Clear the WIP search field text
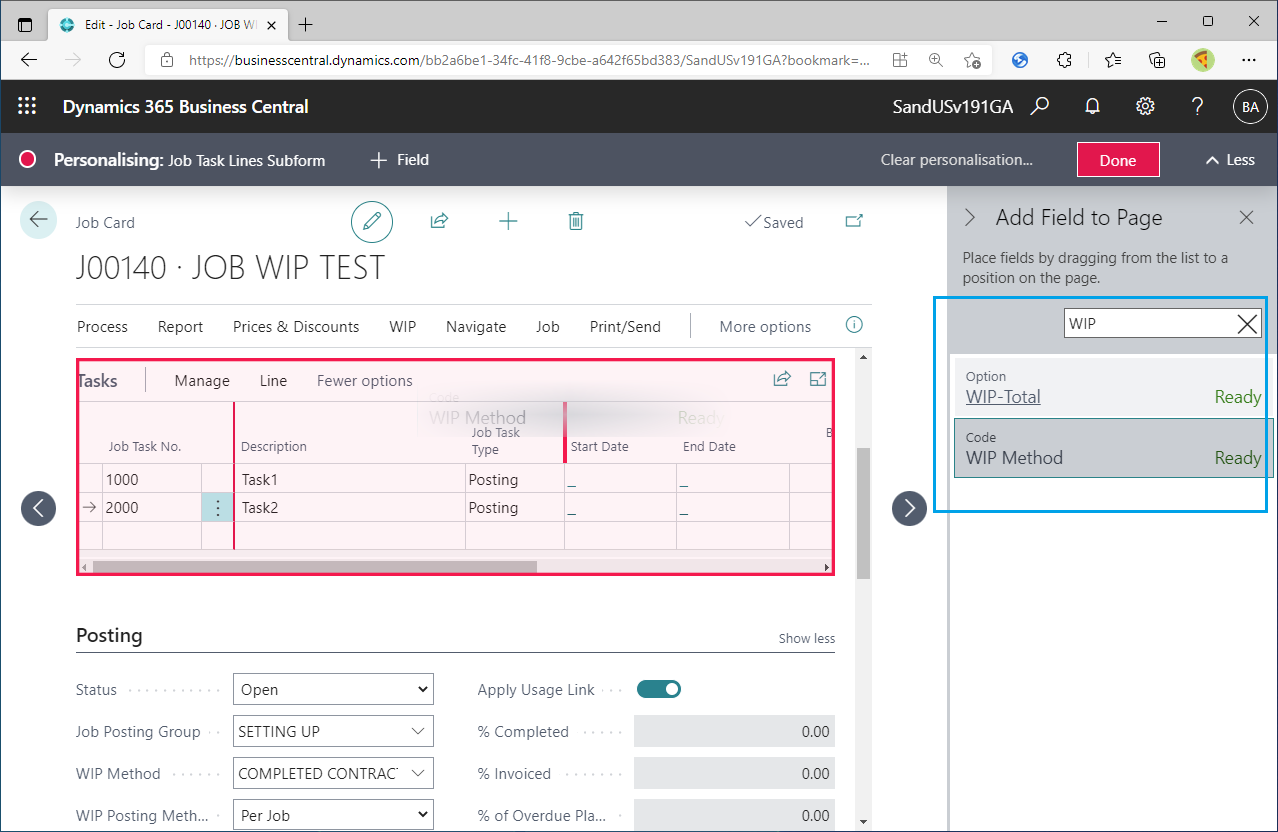This screenshot has height=832, width=1278. [x=1247, y=323]
